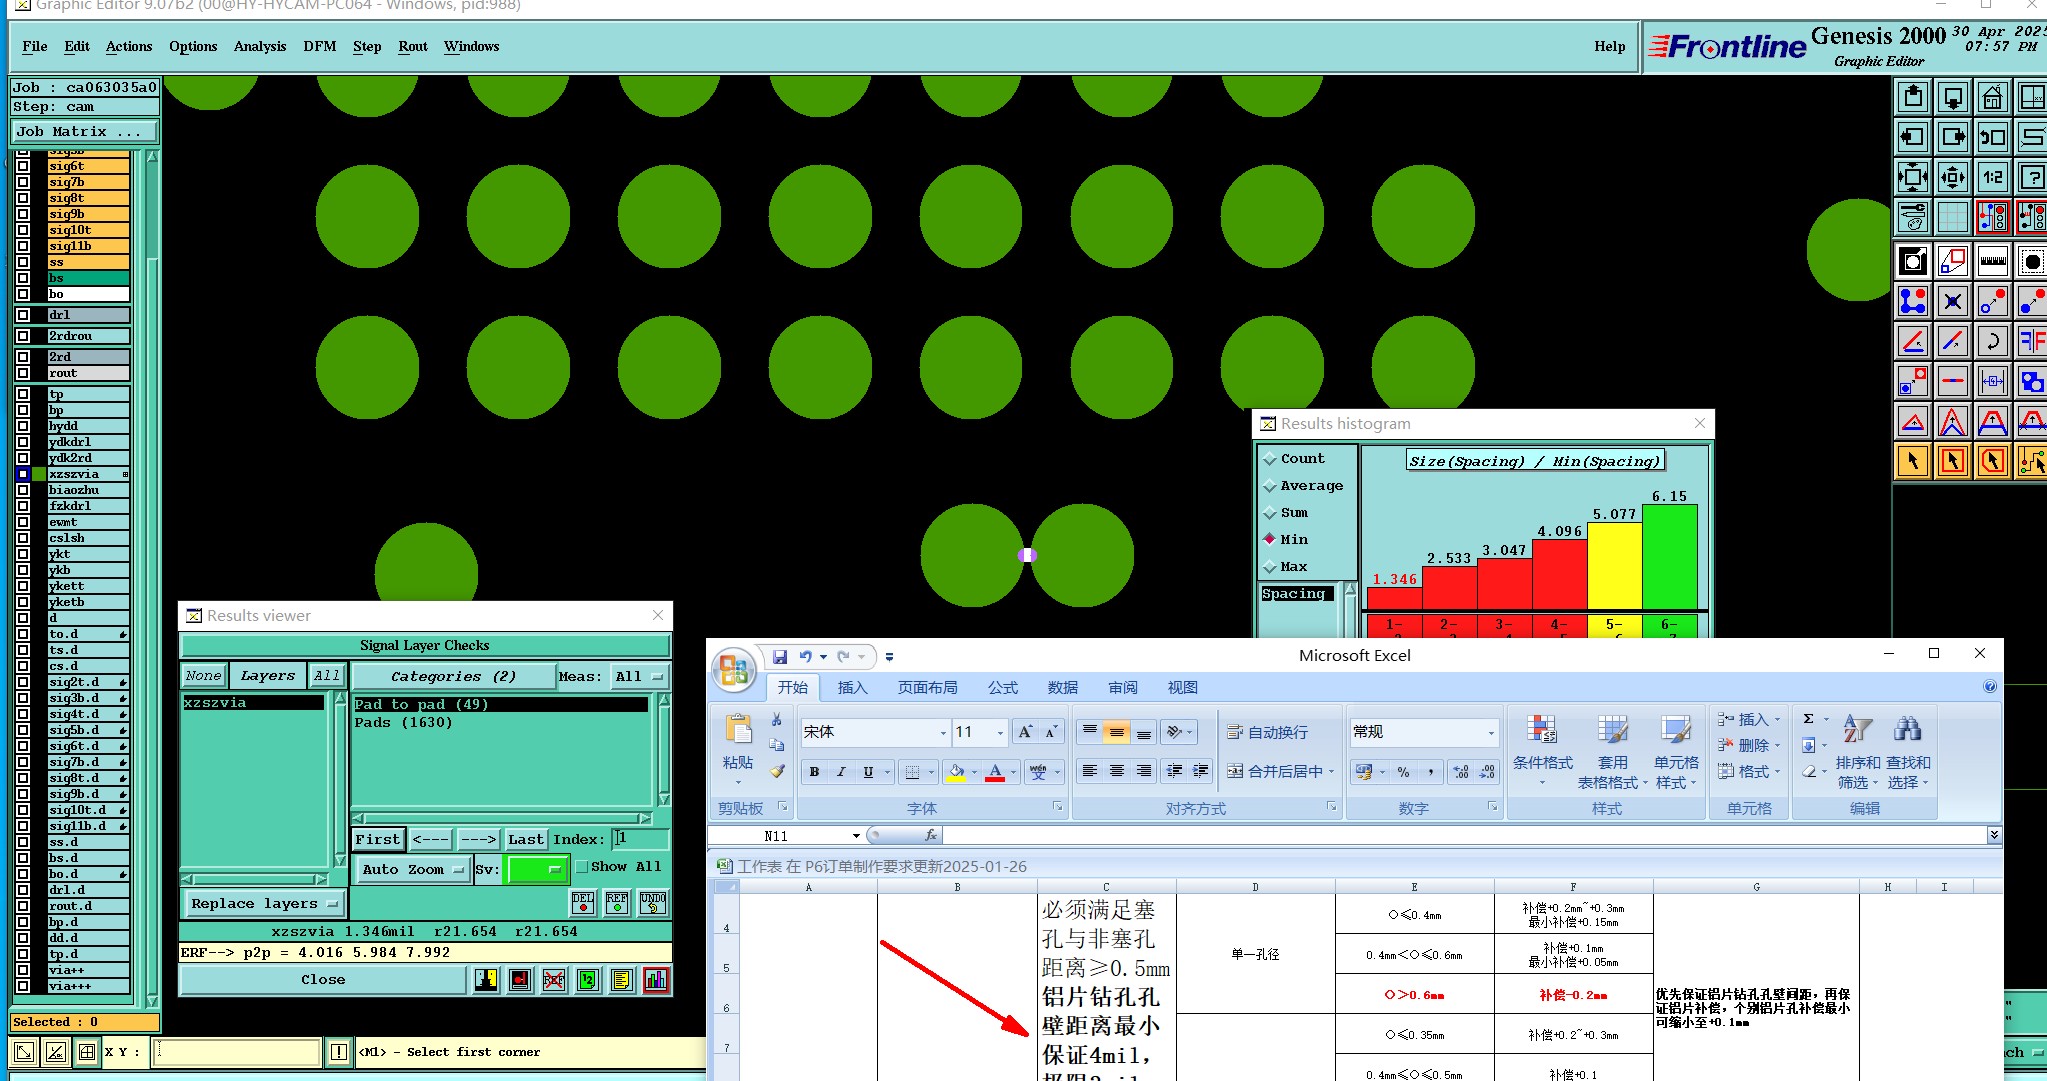Open the Auto Zoom dropdown
Image resolution: width=2047 pixels, height=1081 pixels.
click(x=412, y=870)
